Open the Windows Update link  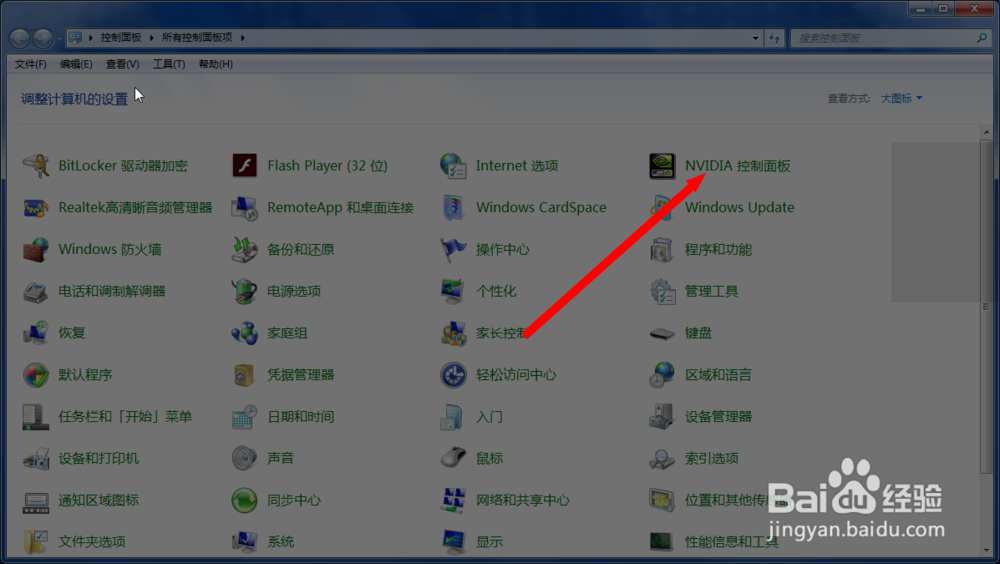click(740, 207)
